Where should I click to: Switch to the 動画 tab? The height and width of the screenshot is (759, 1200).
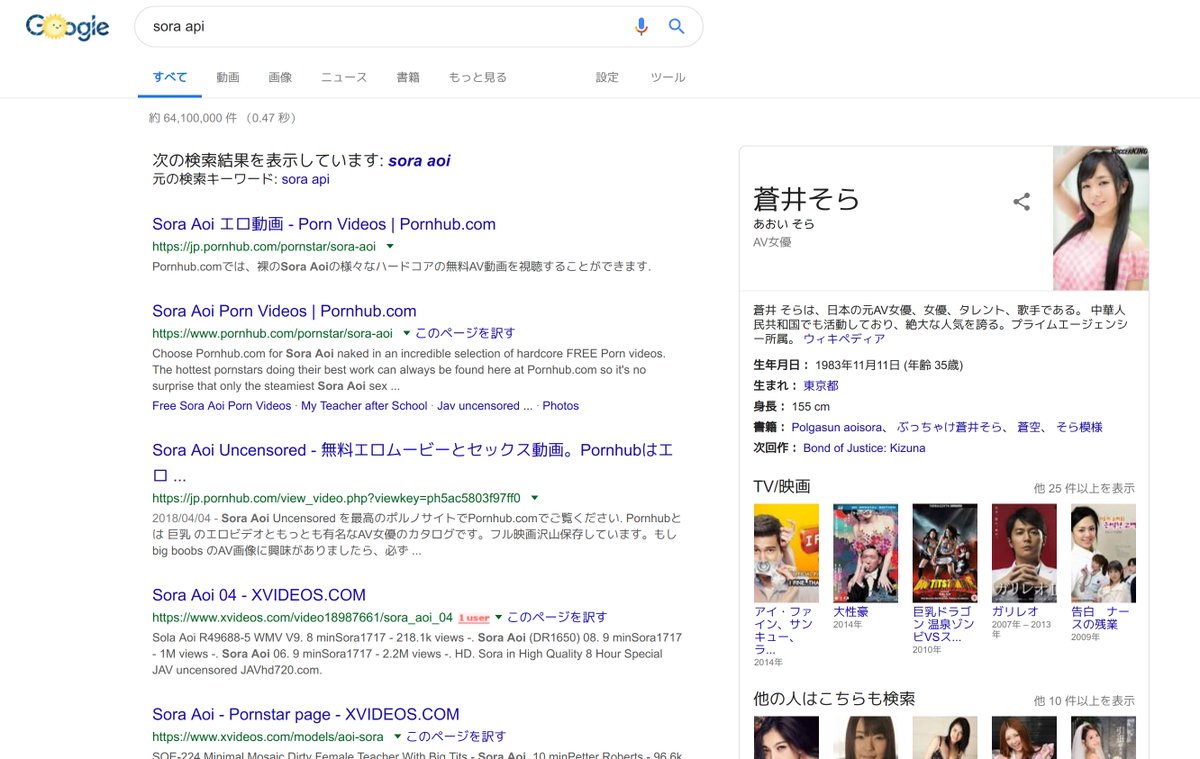pyautogui.click(x=228, y=77)
